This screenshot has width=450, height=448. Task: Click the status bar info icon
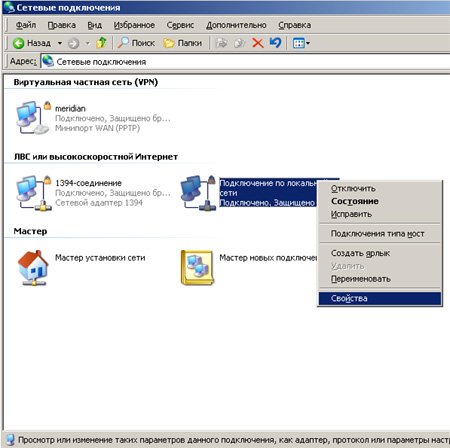coord(10,440)
